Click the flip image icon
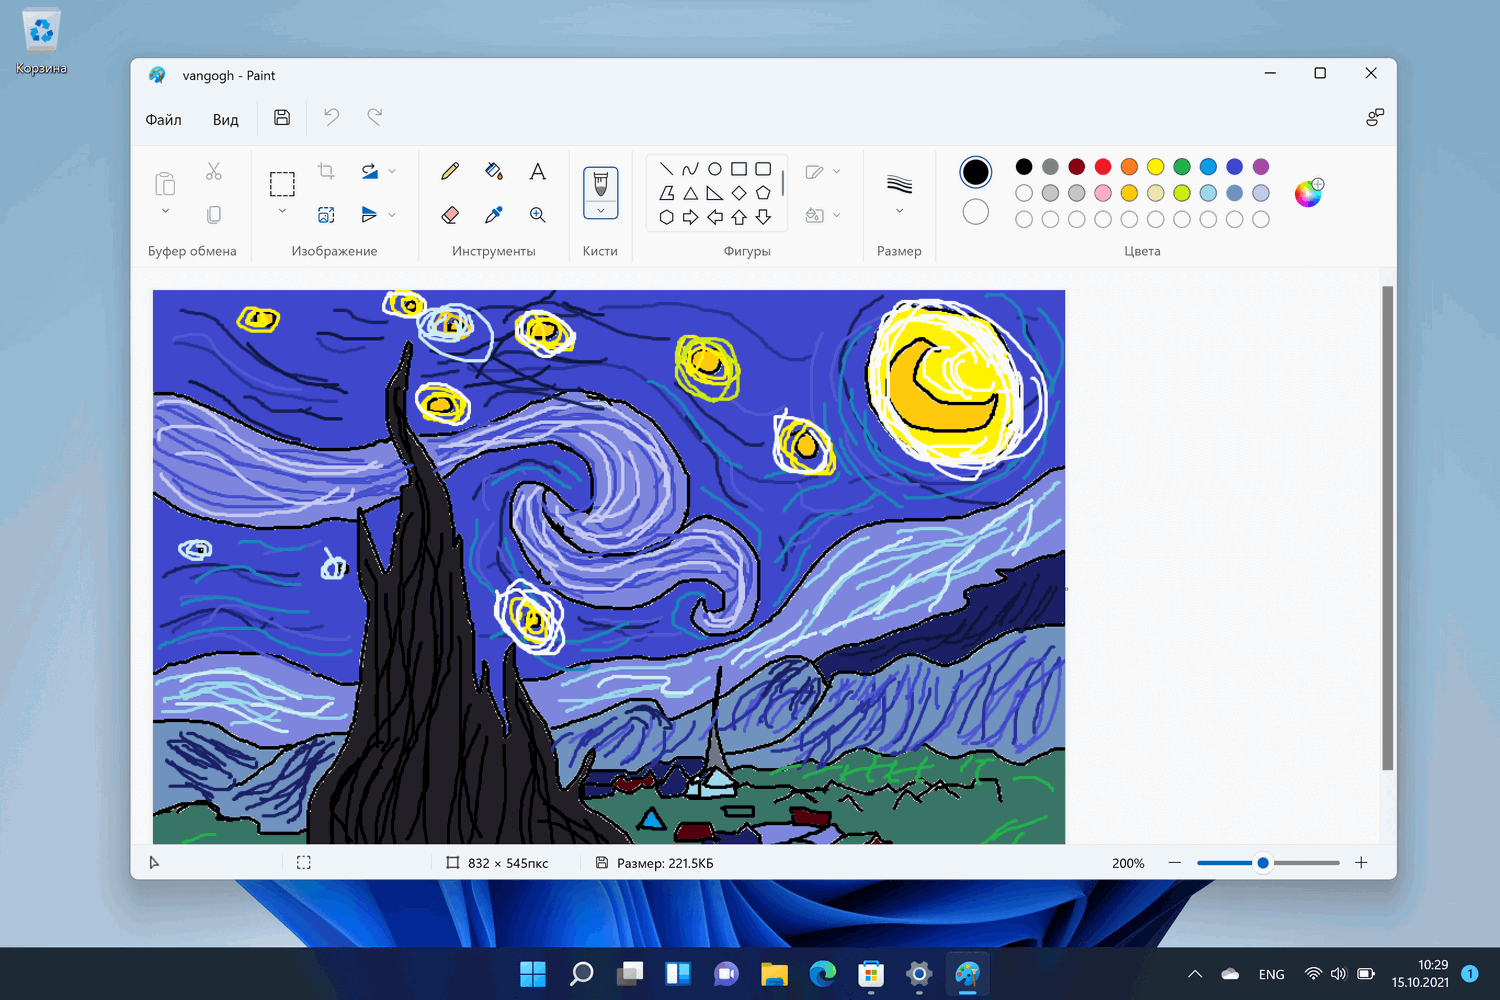The width and height of the screenshot is (1500, 1000). click(370, 214)
